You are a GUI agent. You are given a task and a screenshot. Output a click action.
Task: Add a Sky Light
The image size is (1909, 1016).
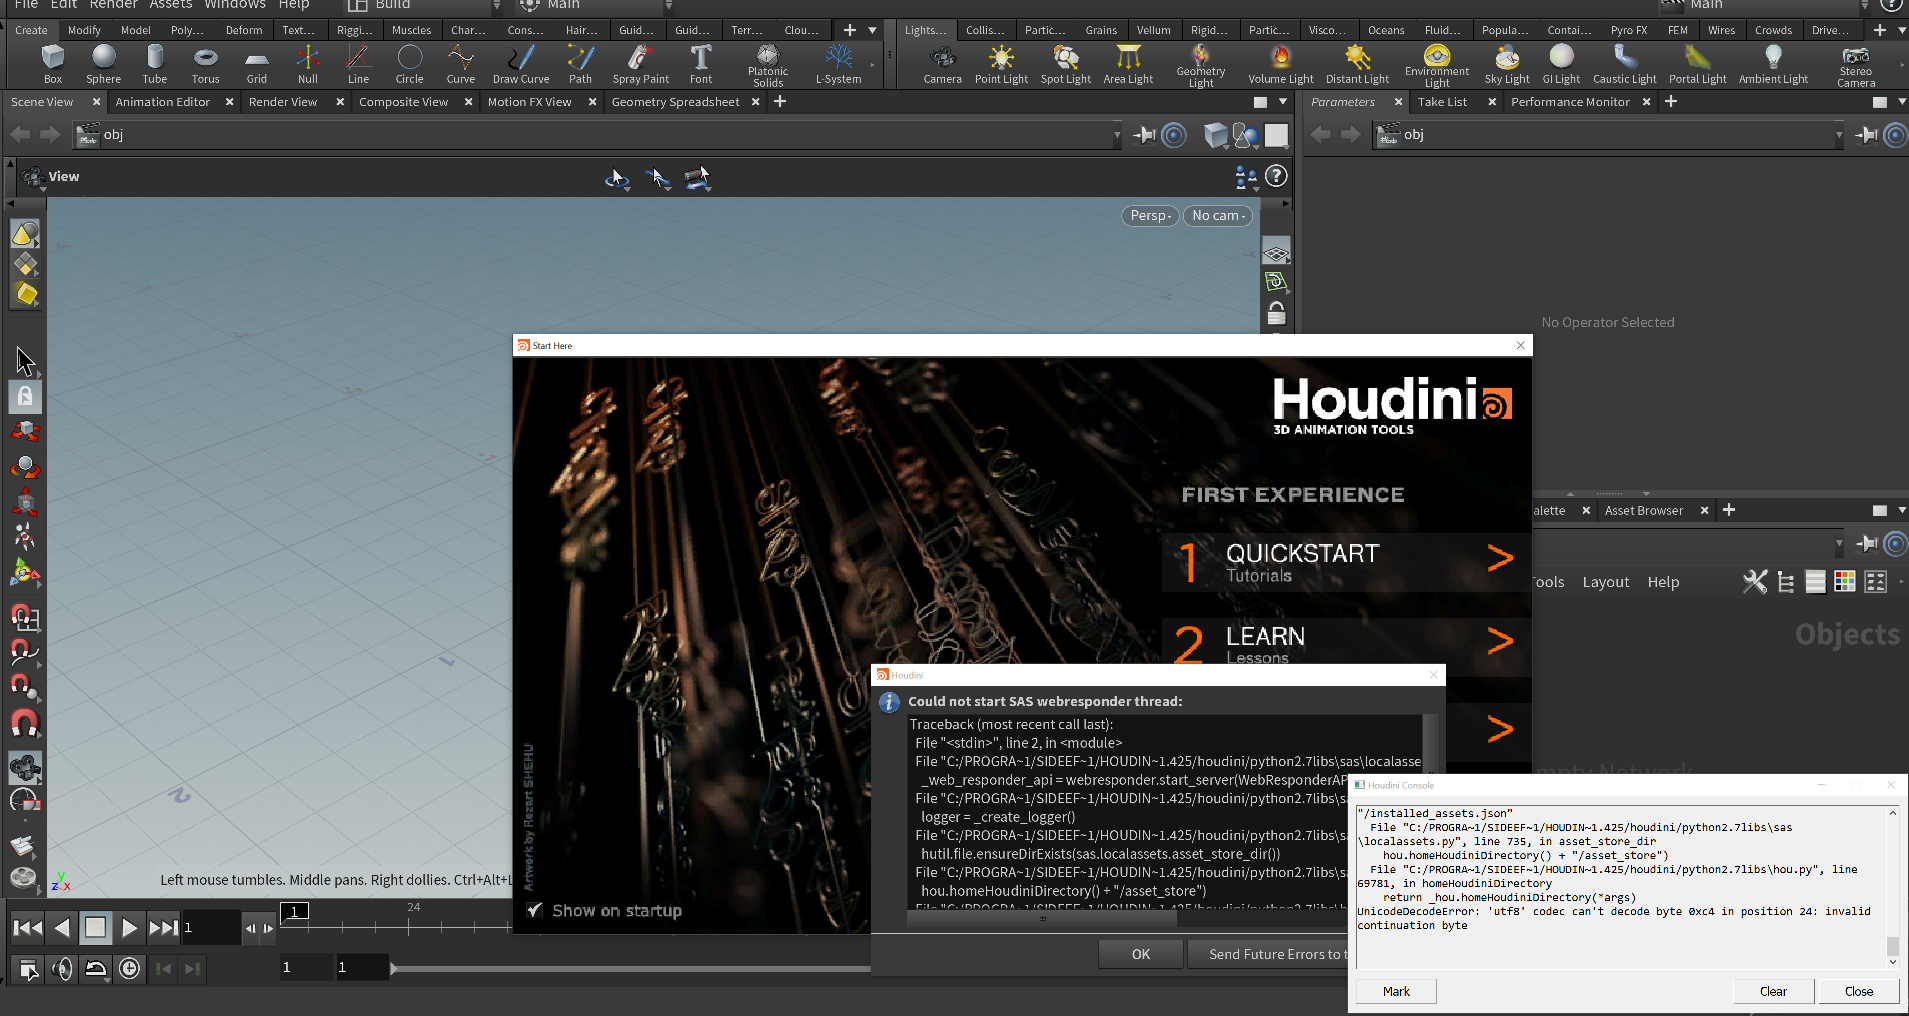point(1507,64)
